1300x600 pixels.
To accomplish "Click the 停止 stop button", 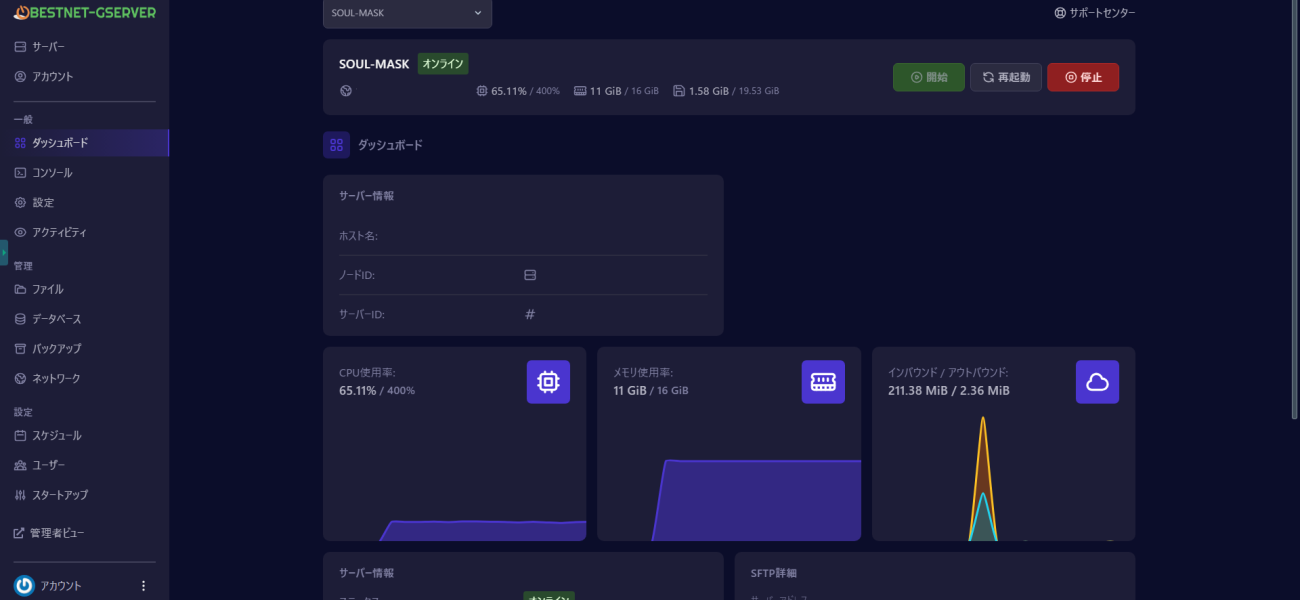I will (1083, 77).
